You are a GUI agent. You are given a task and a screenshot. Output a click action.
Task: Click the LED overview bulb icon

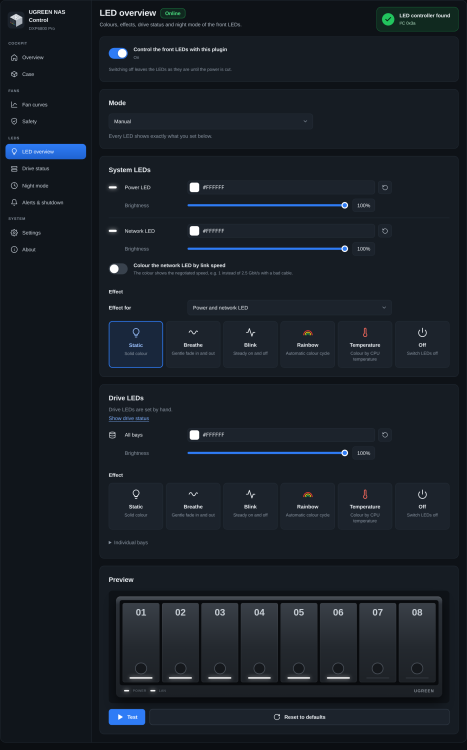(x=14, y=152)
